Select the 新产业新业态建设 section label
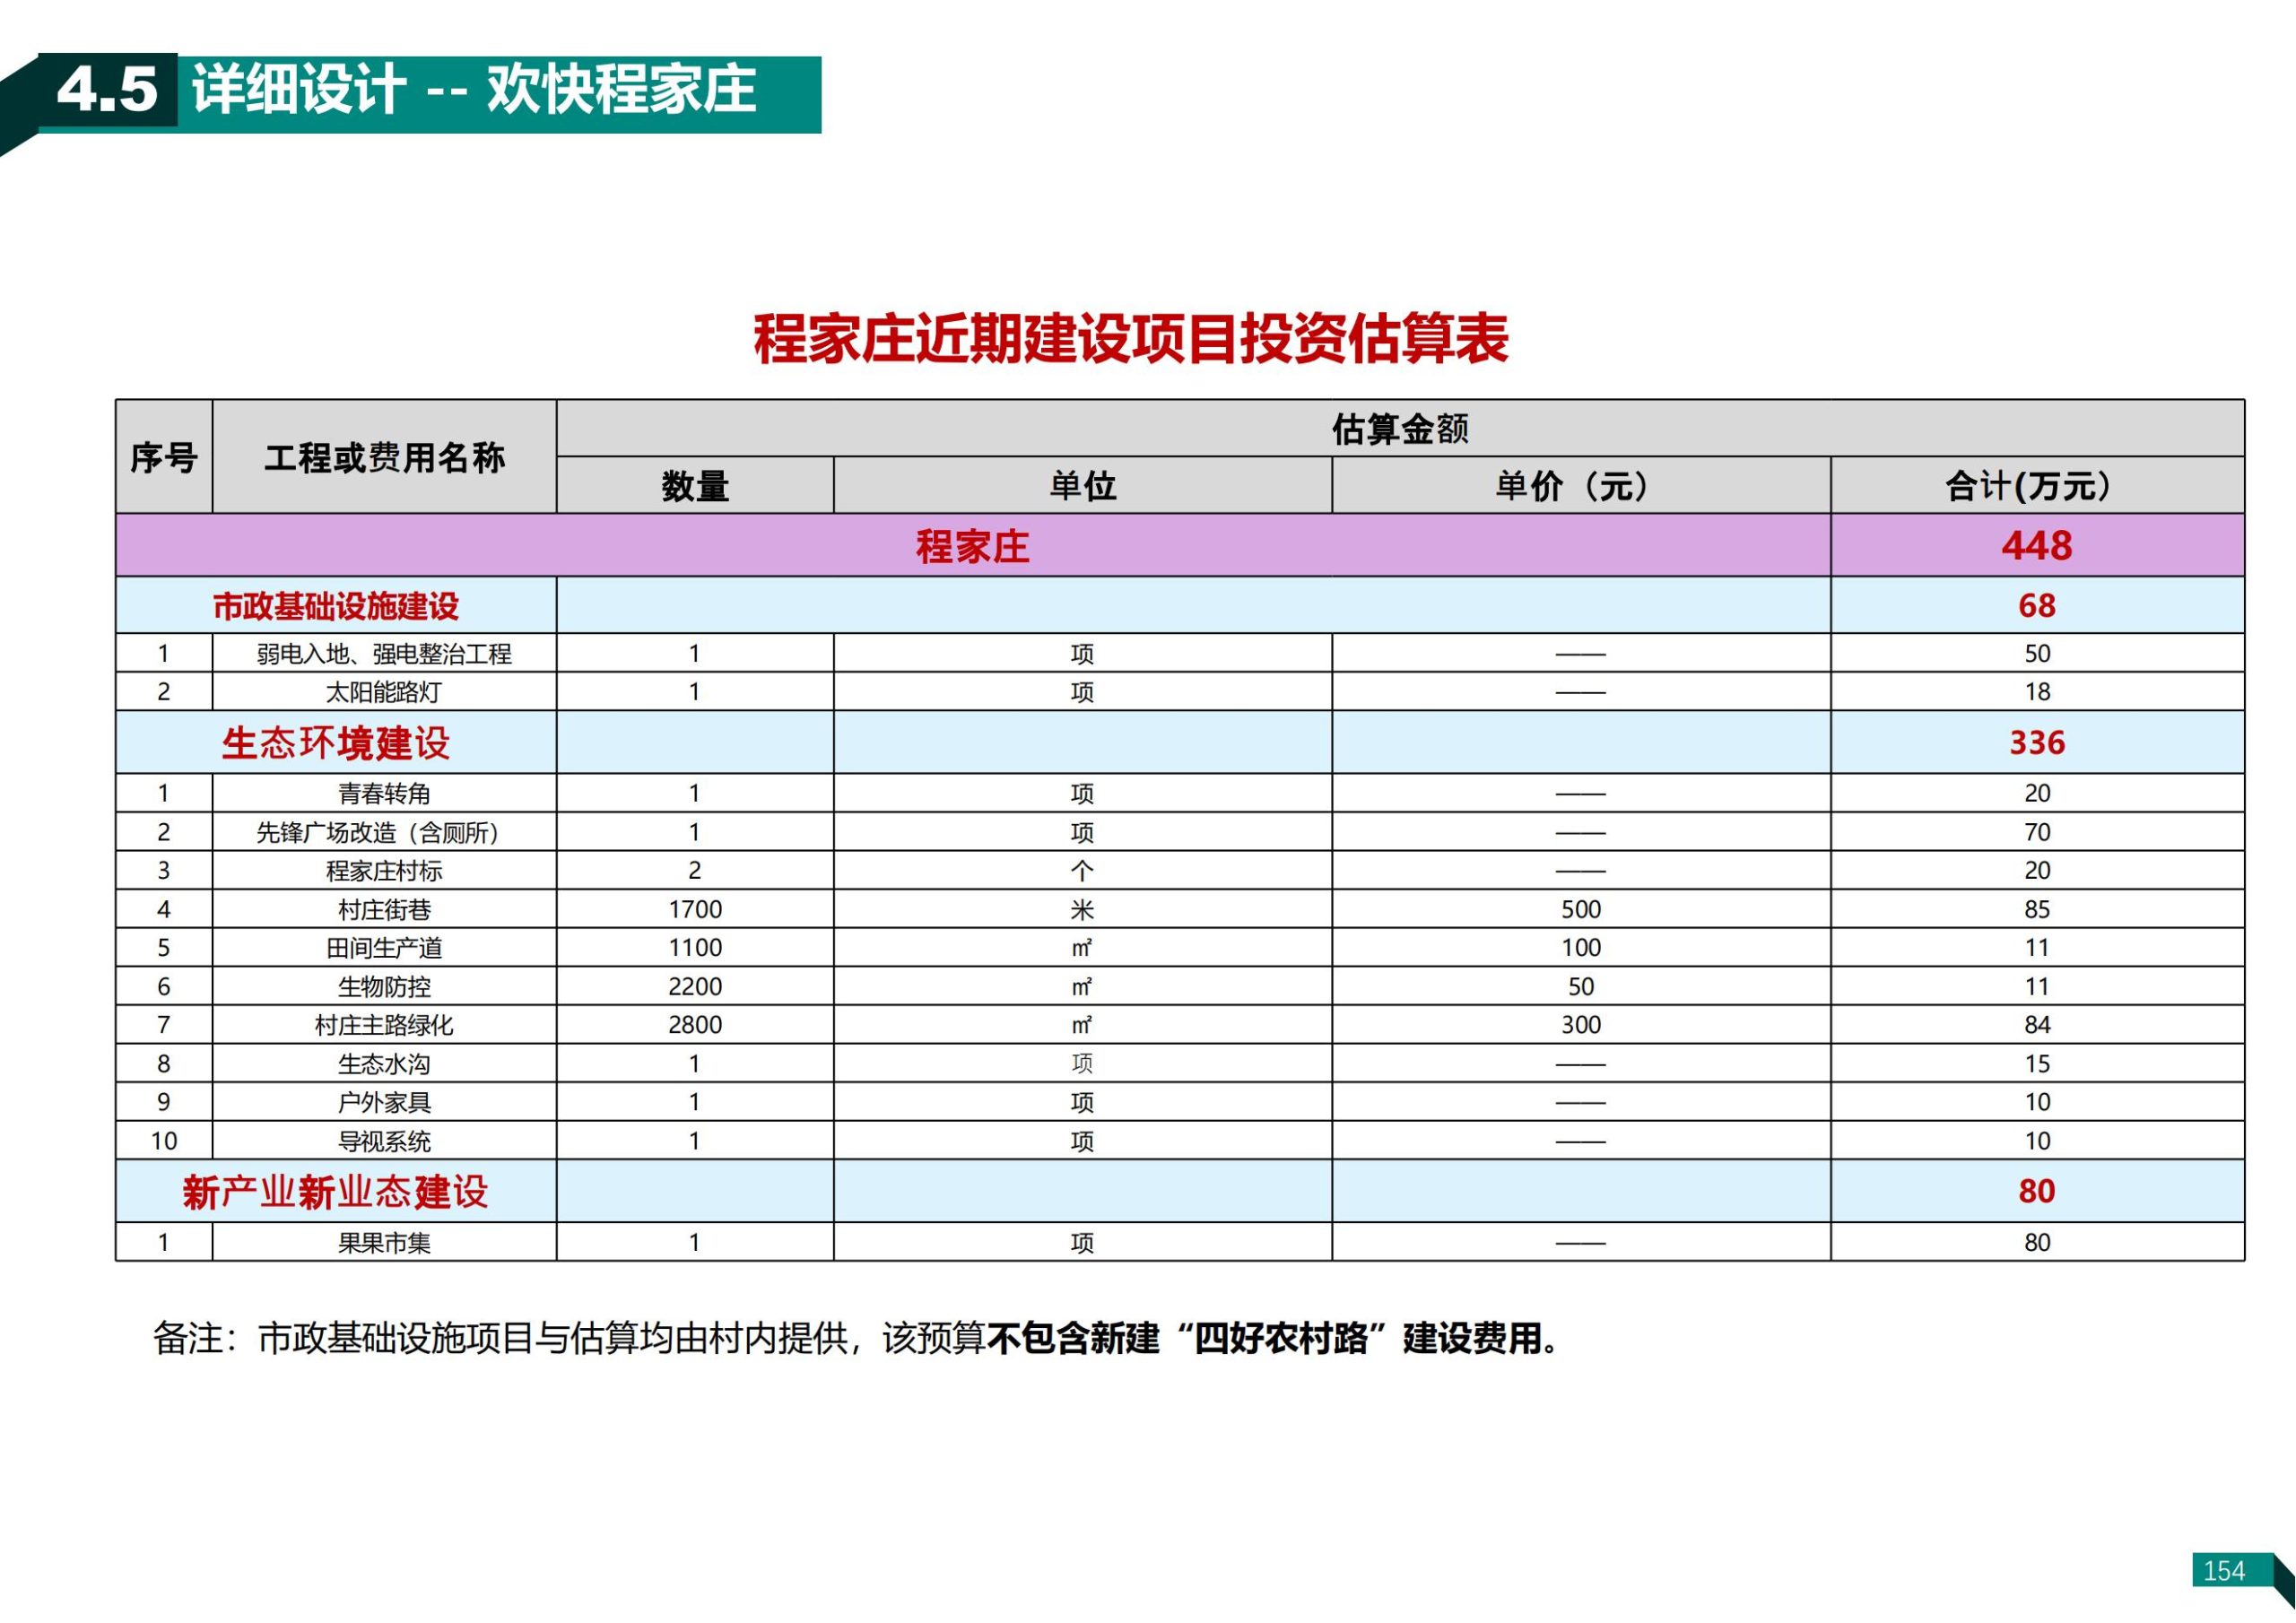The width and height of the screenshot is (2296, 1623). click(x=336, y=1193)
